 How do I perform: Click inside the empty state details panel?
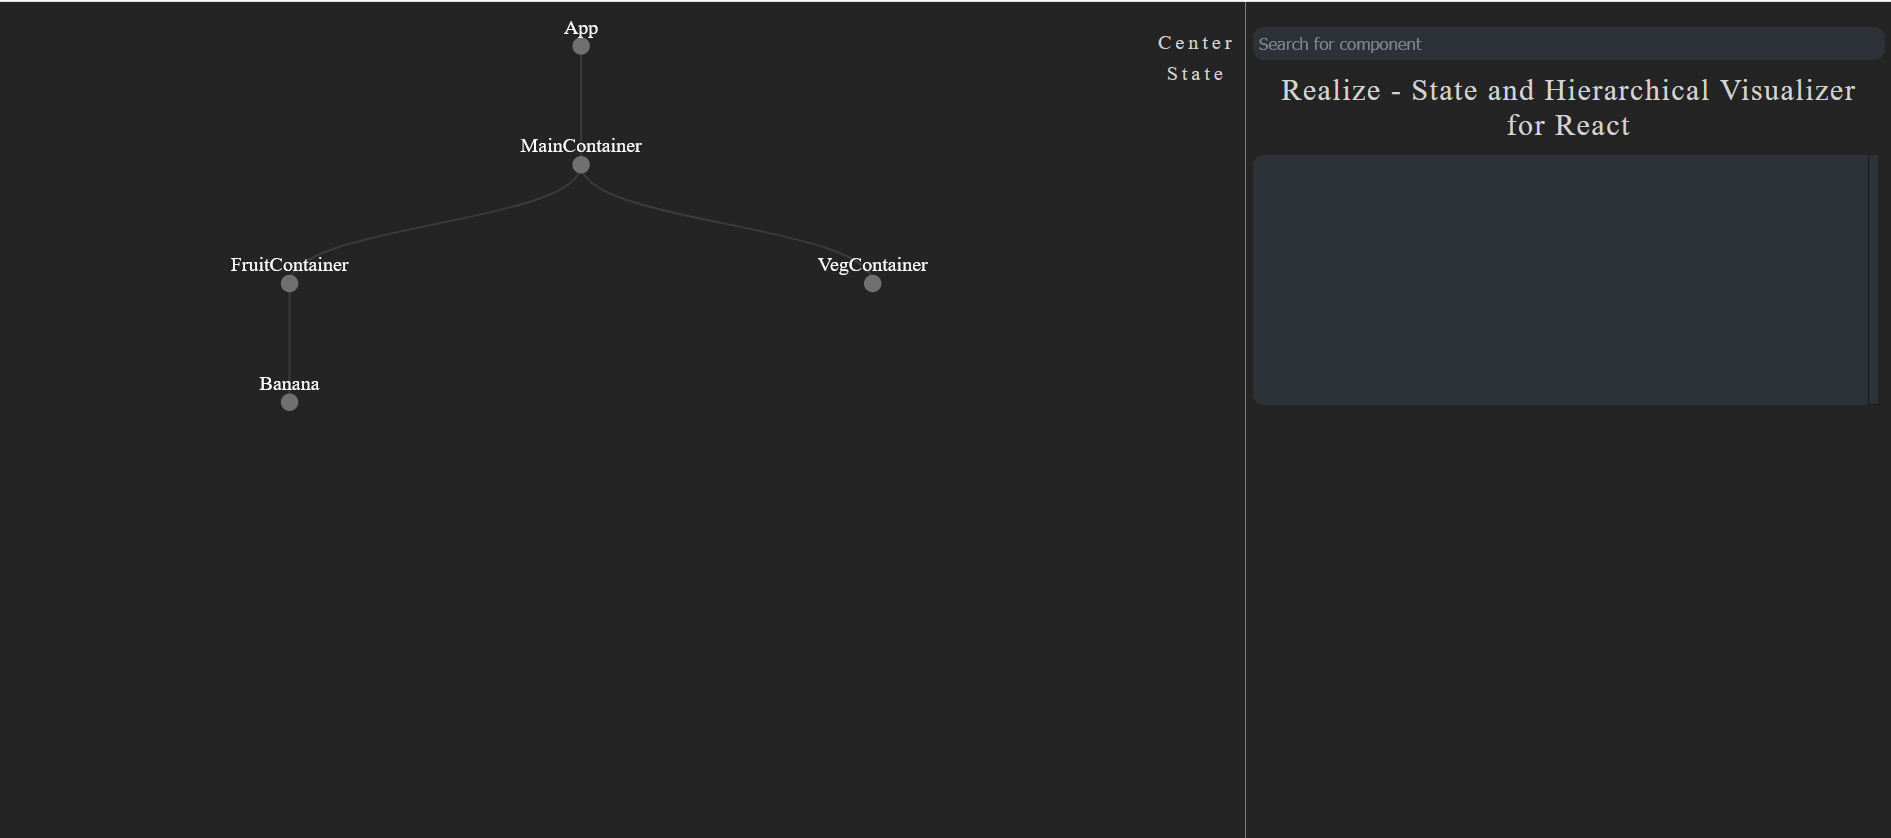[x=1560, y=280]
